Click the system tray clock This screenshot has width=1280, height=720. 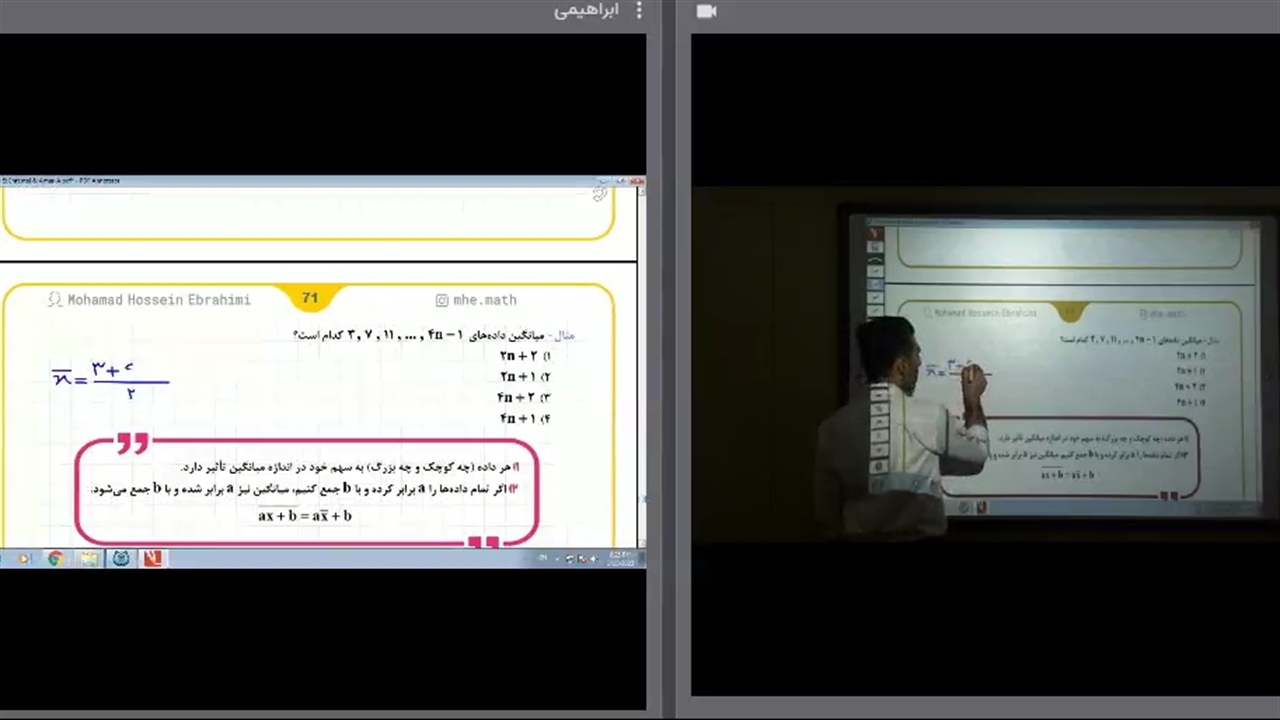621,559
